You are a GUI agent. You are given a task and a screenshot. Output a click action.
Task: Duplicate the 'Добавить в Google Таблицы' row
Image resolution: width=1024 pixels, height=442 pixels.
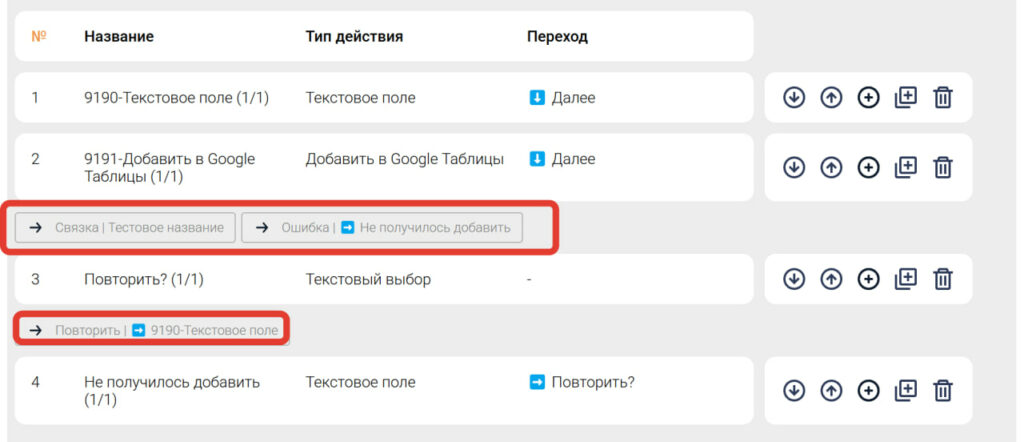point(905,168)
